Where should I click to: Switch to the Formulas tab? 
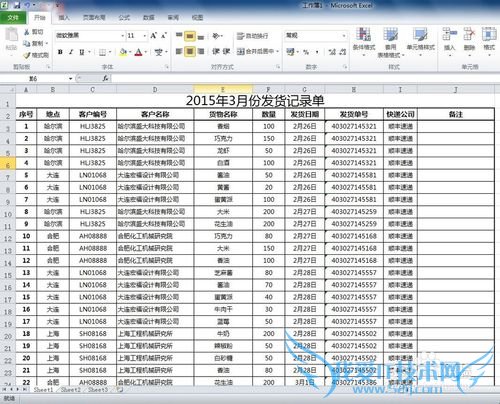coord(124,18)
